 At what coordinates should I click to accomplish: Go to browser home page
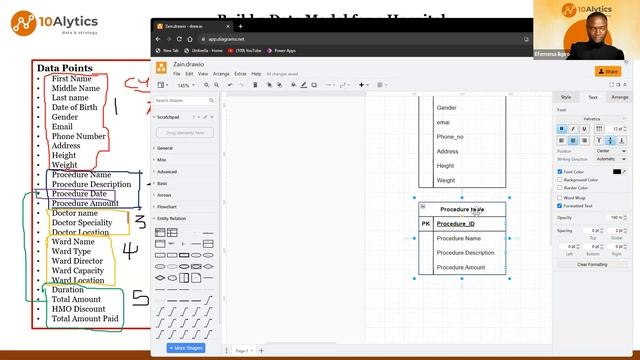tap(190, 39)
